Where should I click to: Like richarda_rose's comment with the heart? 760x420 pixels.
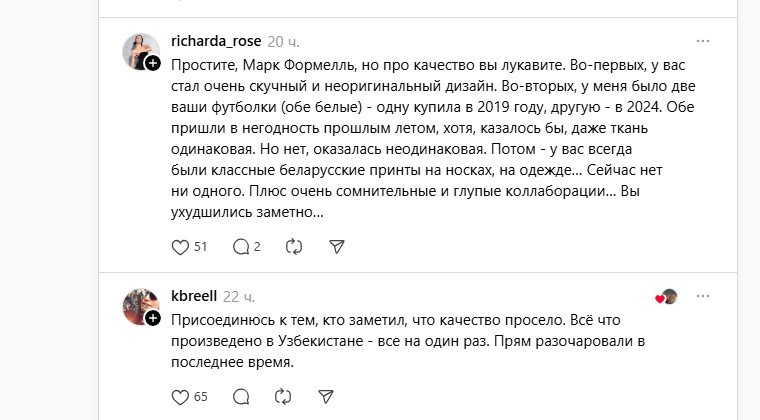click(181, 246)
